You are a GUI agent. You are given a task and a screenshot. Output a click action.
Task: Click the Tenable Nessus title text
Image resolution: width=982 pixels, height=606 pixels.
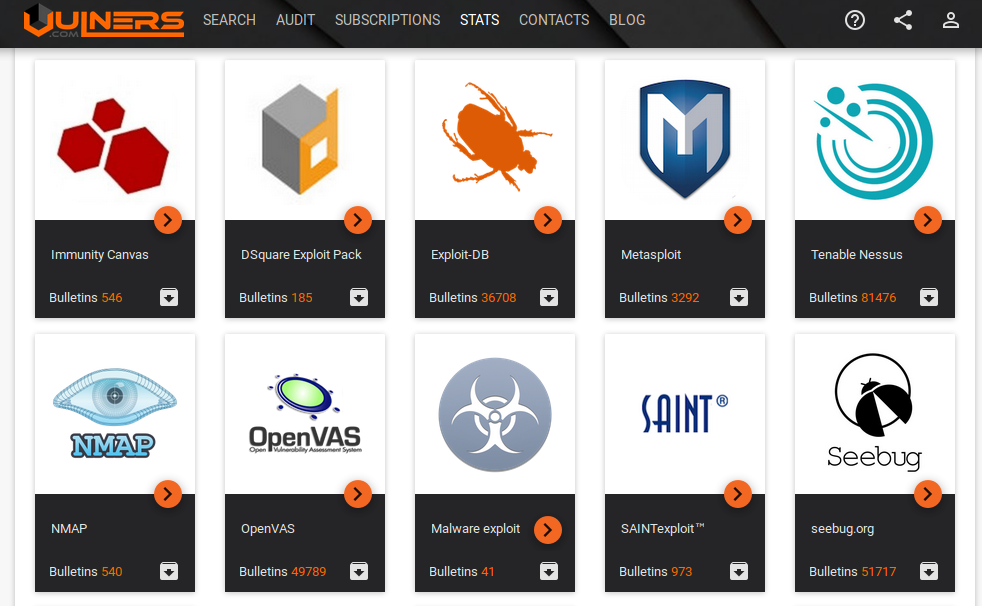pos(857,255)
